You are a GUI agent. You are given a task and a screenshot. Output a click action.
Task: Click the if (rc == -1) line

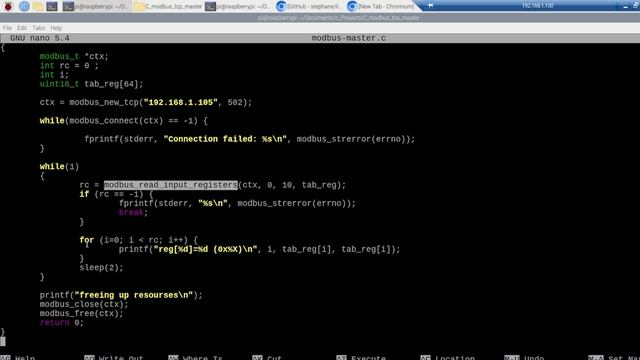(x=116, y=194)
